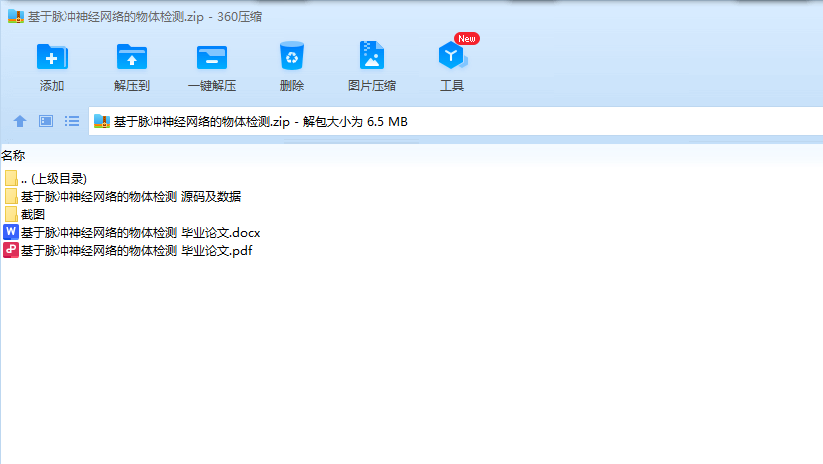Image resolution: width=823 pixels, height=464 pixels.
Task: Select '基于脉冲神经网络的物体检测 毕业论文.docx' file name
Action: 140,232
